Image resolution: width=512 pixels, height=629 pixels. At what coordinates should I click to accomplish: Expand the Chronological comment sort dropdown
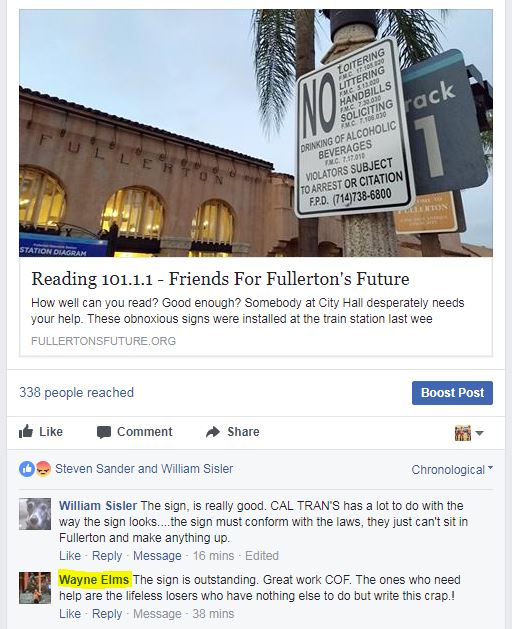coord(452,469)
